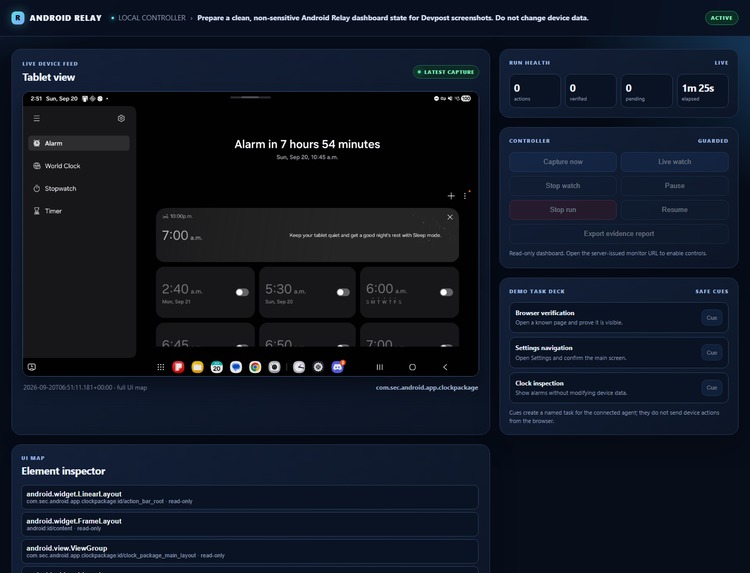Click Export evidence report
750x573 pixels.
click(x=619, y=233)
